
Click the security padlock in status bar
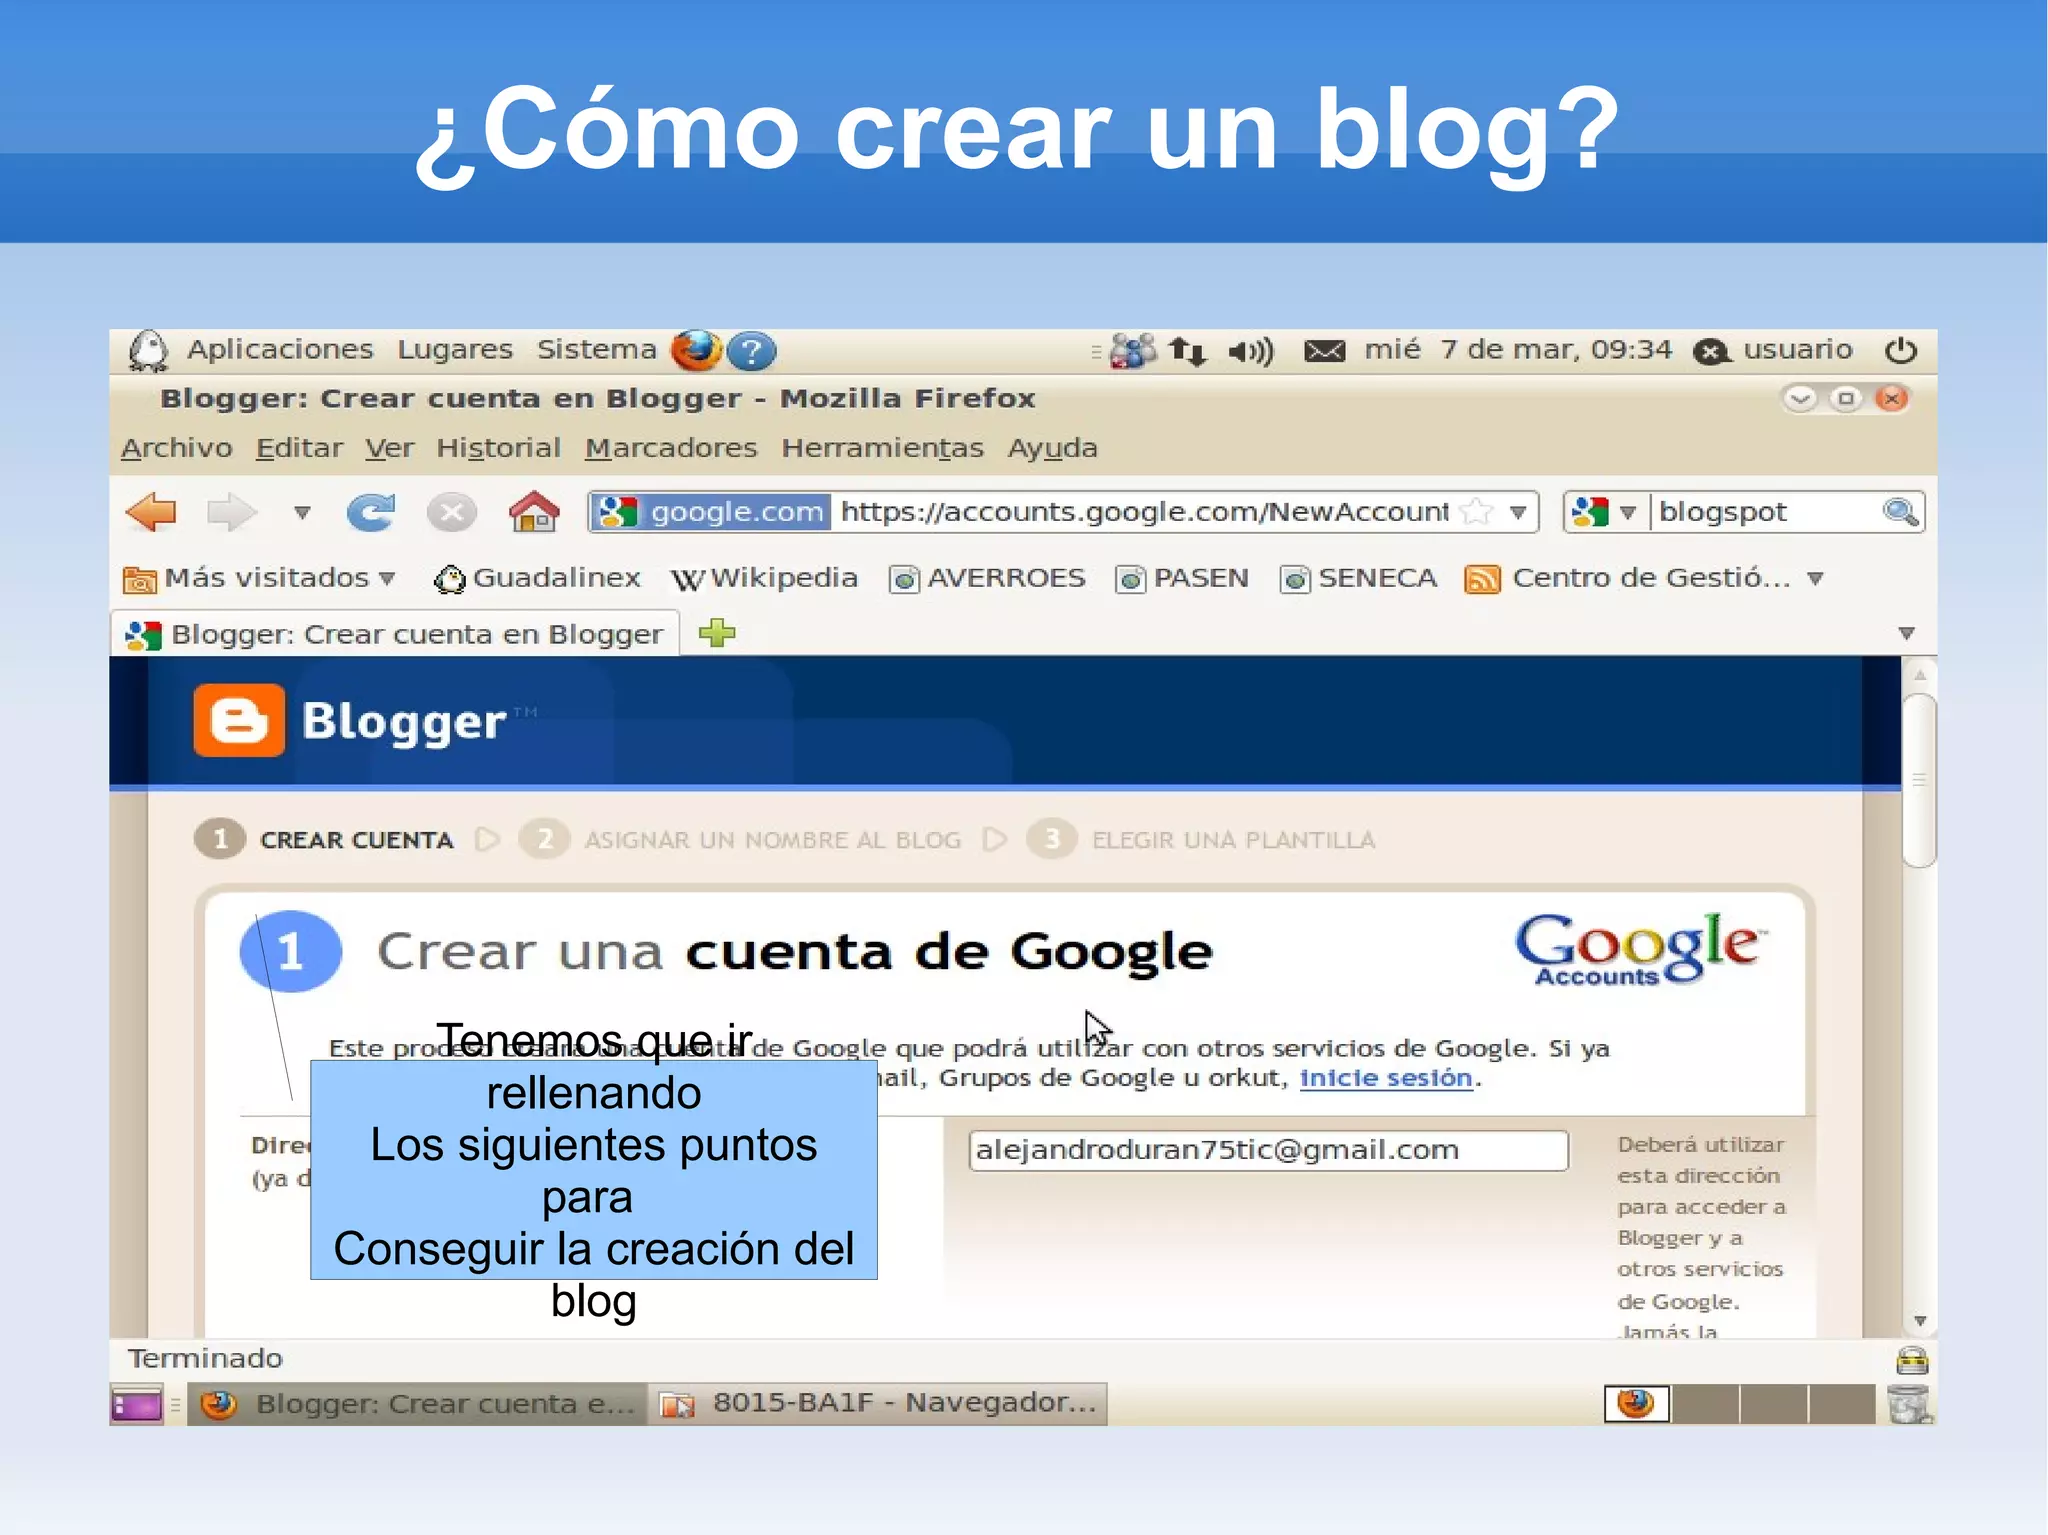pos(1912,1360)
